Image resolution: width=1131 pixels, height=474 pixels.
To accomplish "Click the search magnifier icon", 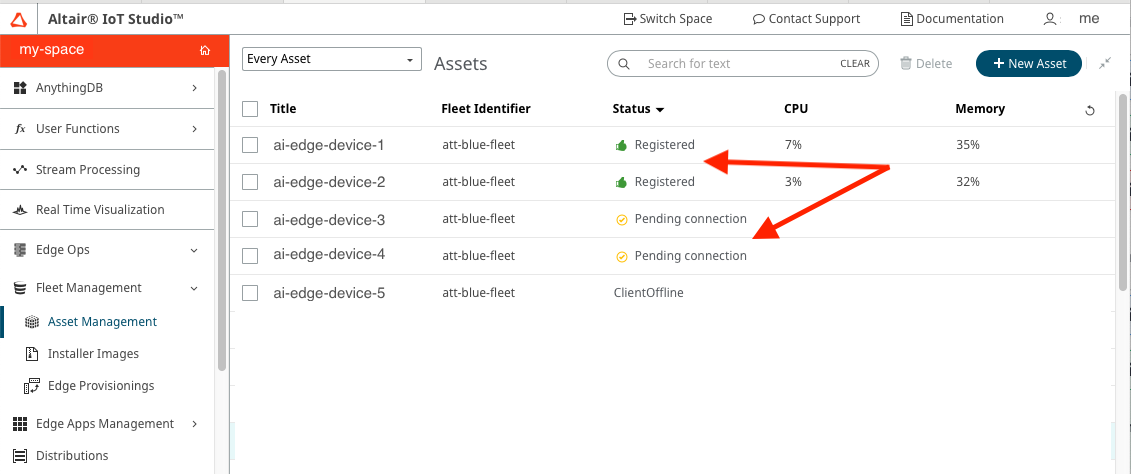I will tap(624, 64).
